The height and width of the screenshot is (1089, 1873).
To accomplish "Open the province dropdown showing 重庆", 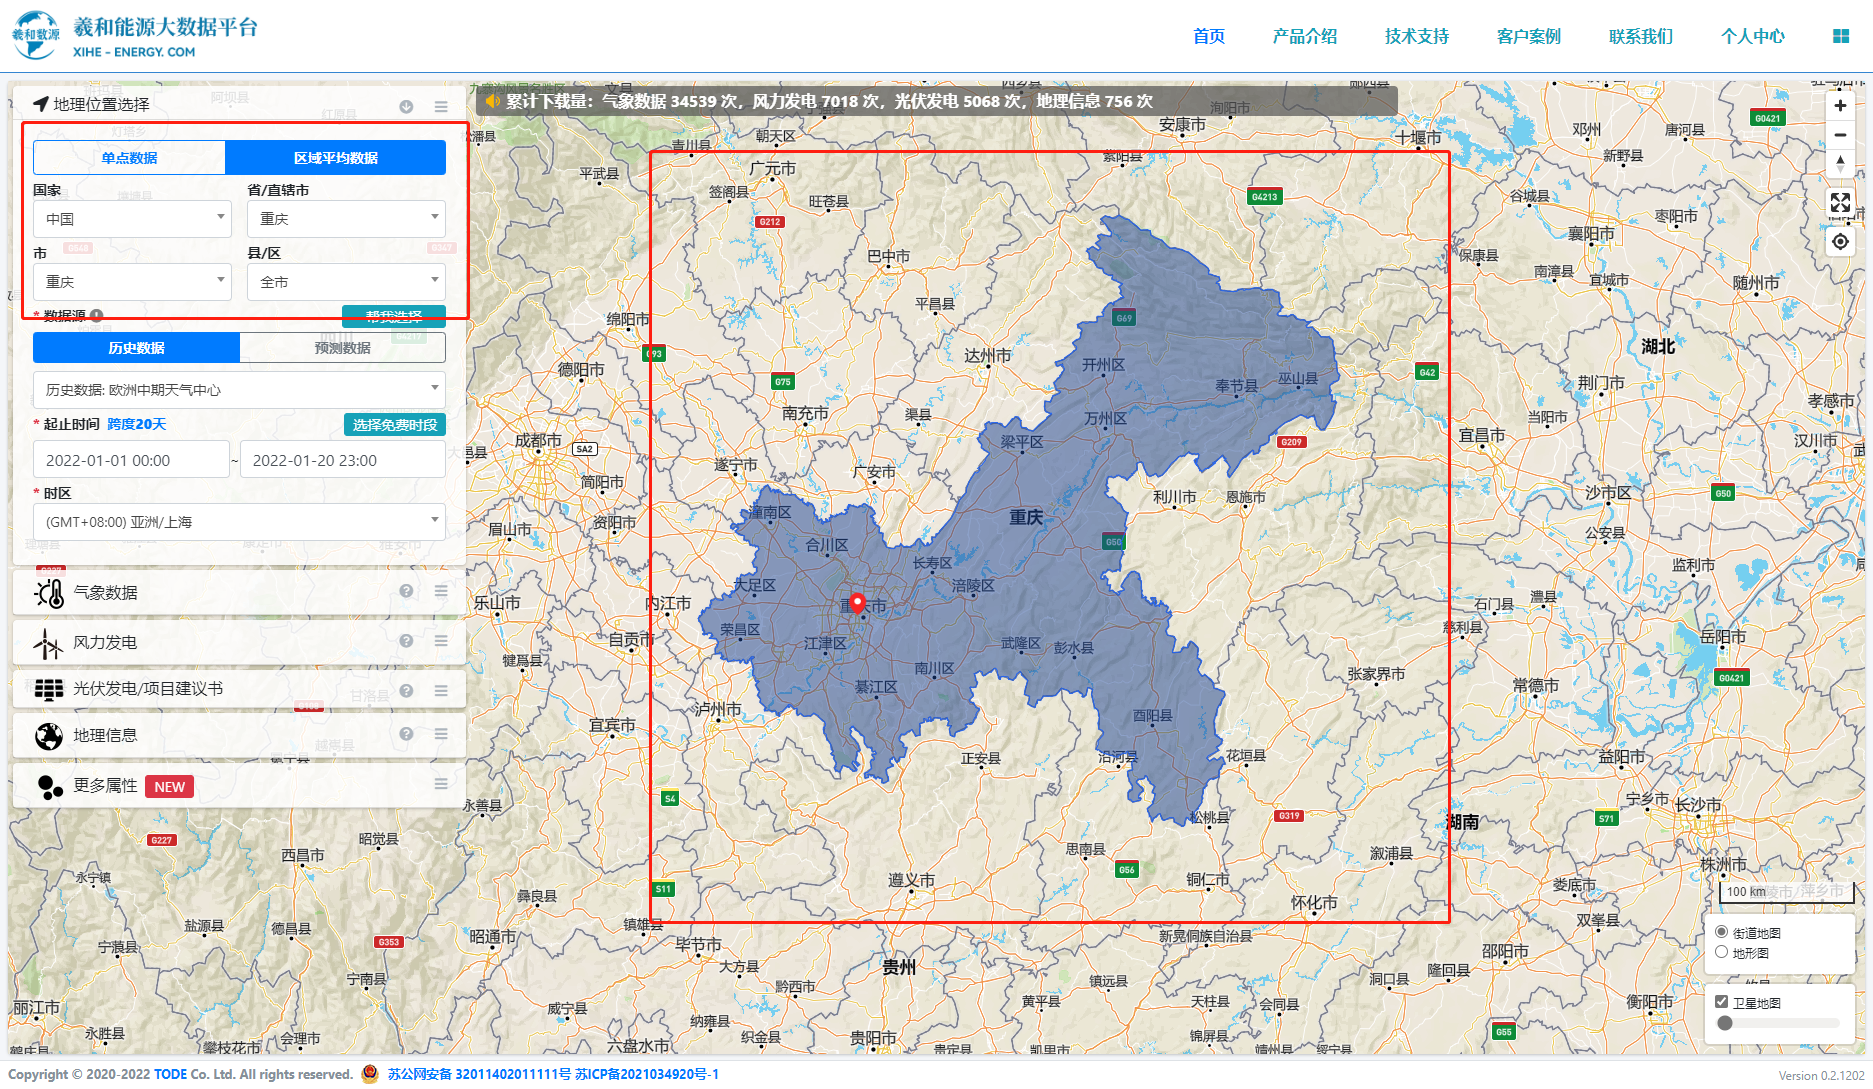I will coord(346,219).
